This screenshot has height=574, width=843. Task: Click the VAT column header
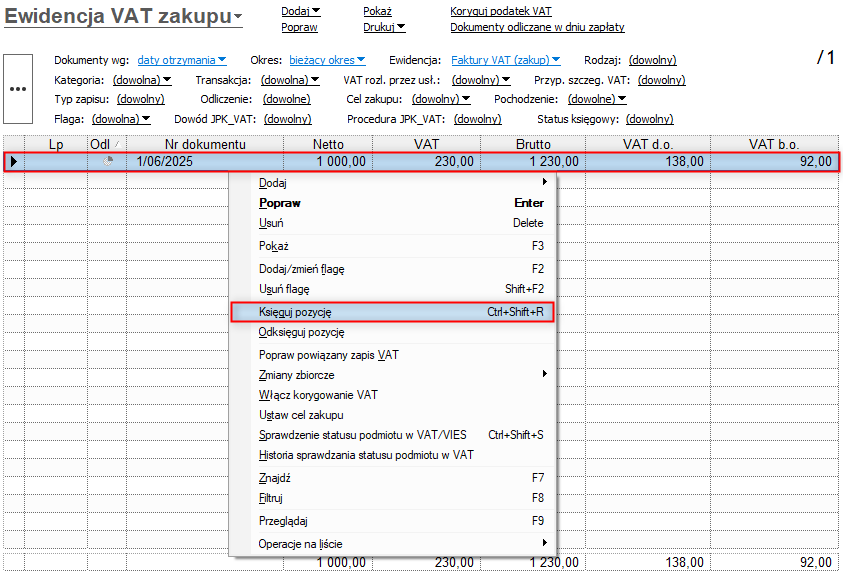click(426, 144)
